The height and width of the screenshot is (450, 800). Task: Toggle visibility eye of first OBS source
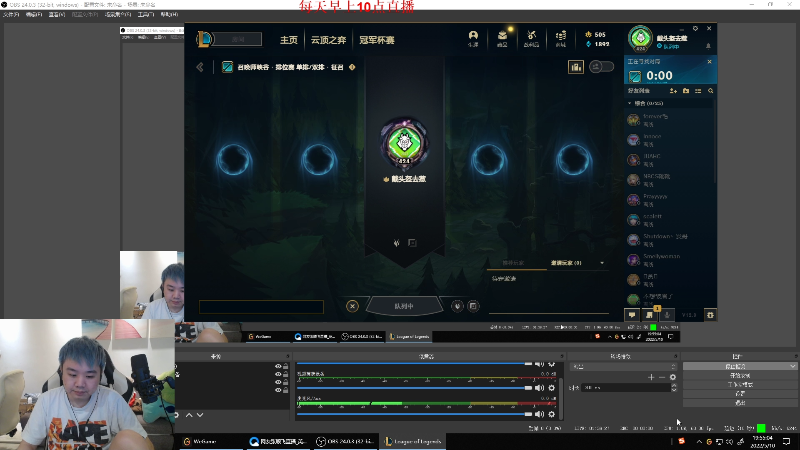[x=278, y=366]
